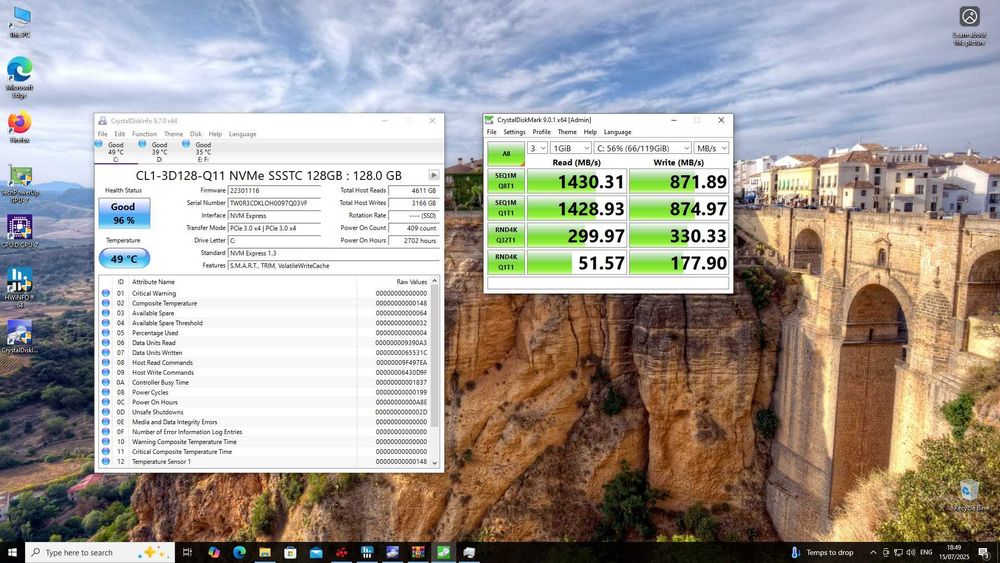
Task: Open Mail app from the taskbar
Action: tap(316, 552)
